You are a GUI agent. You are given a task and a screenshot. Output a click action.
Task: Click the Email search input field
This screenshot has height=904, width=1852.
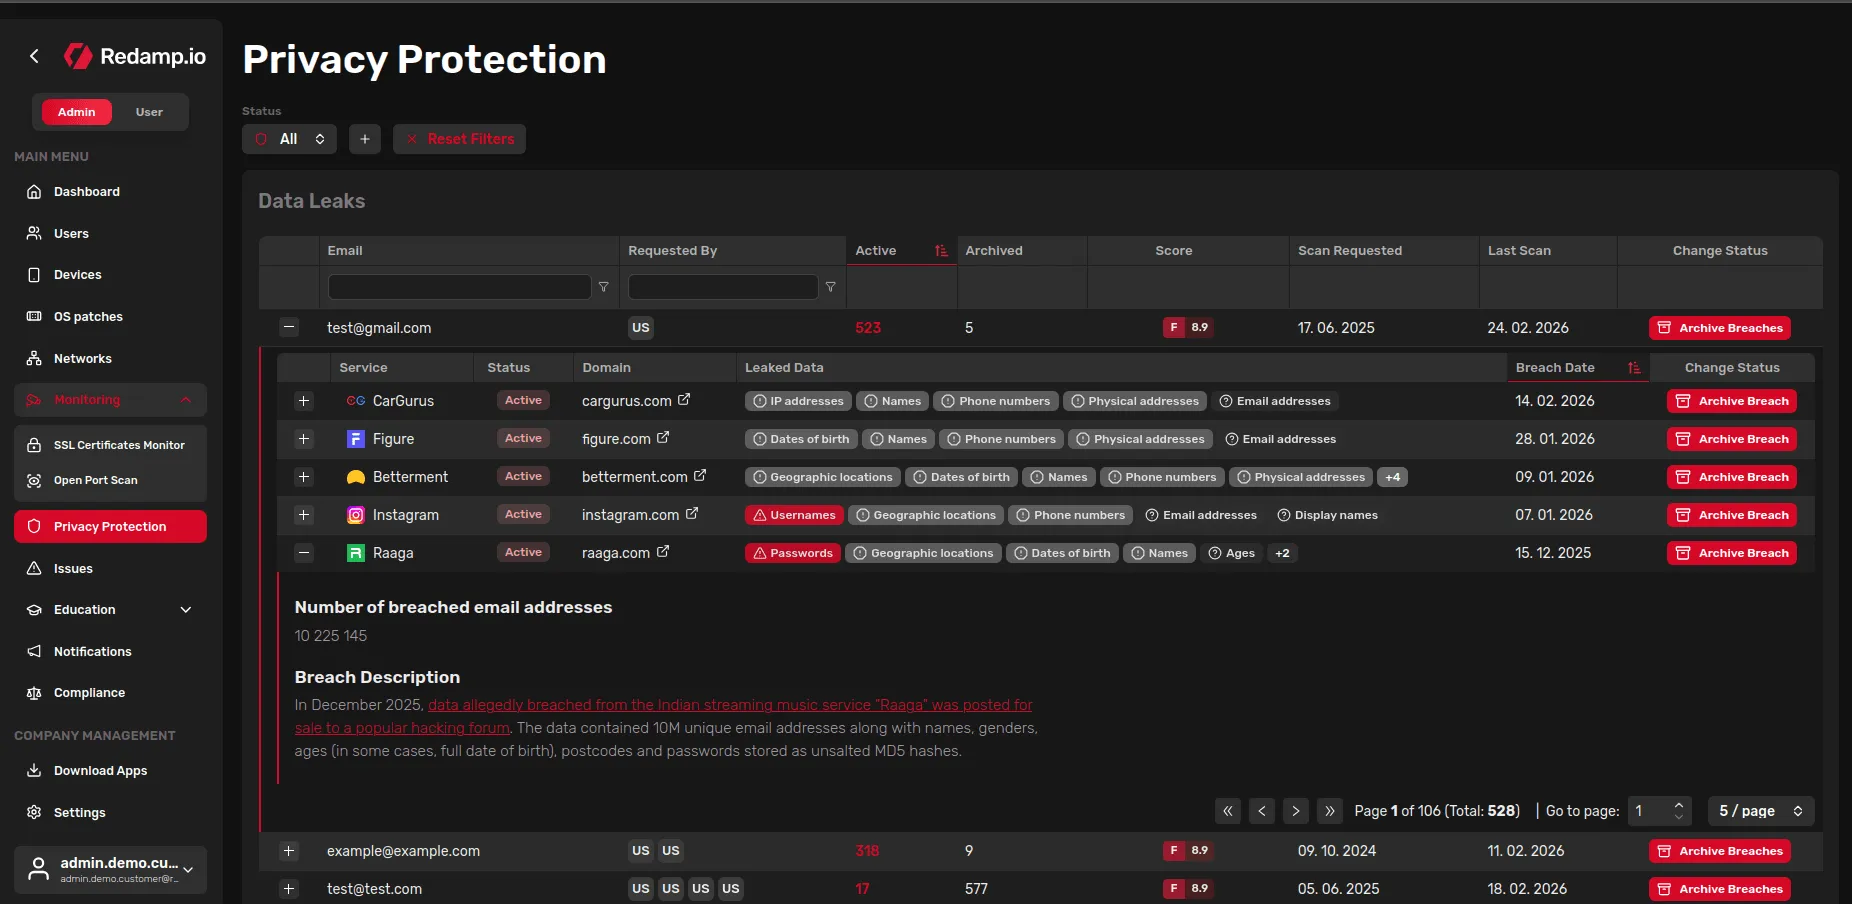(458, 287)
